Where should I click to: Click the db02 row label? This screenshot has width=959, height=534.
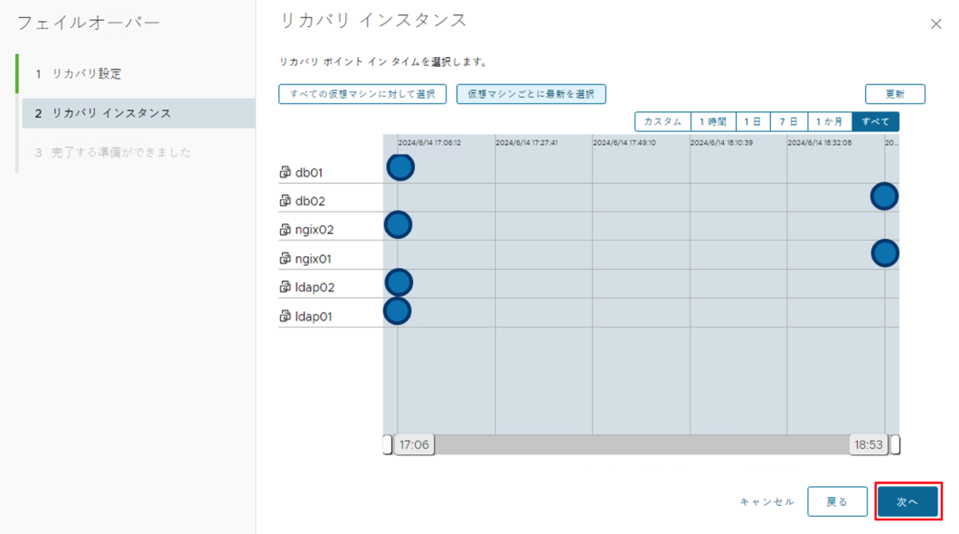click(310, 201)
